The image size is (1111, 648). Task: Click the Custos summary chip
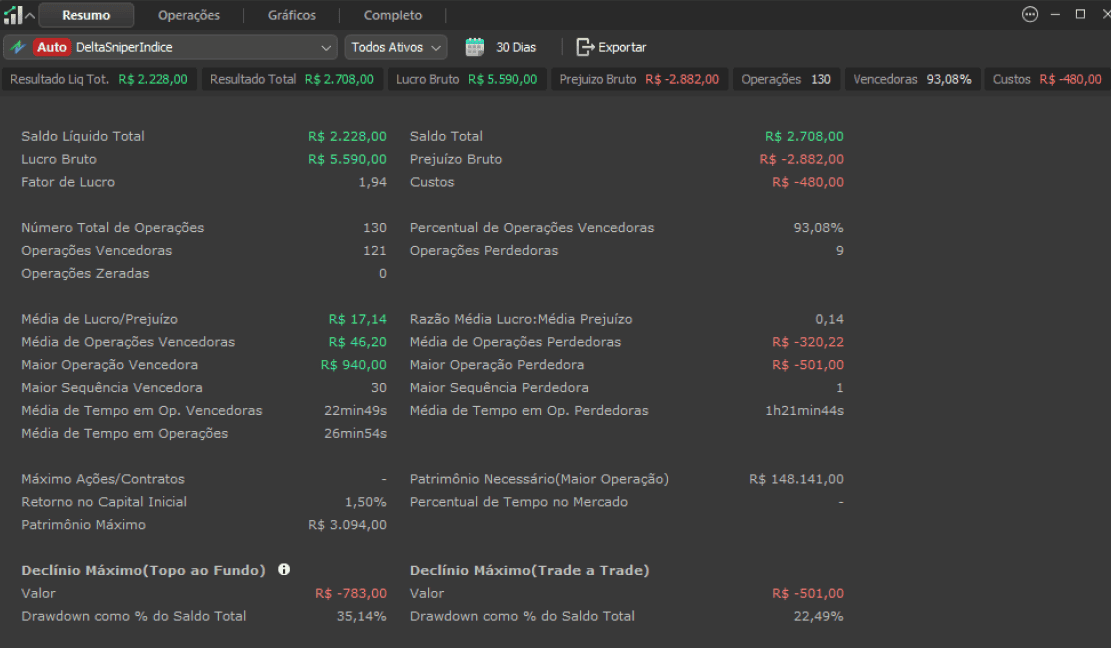[x=1046, y=79]
